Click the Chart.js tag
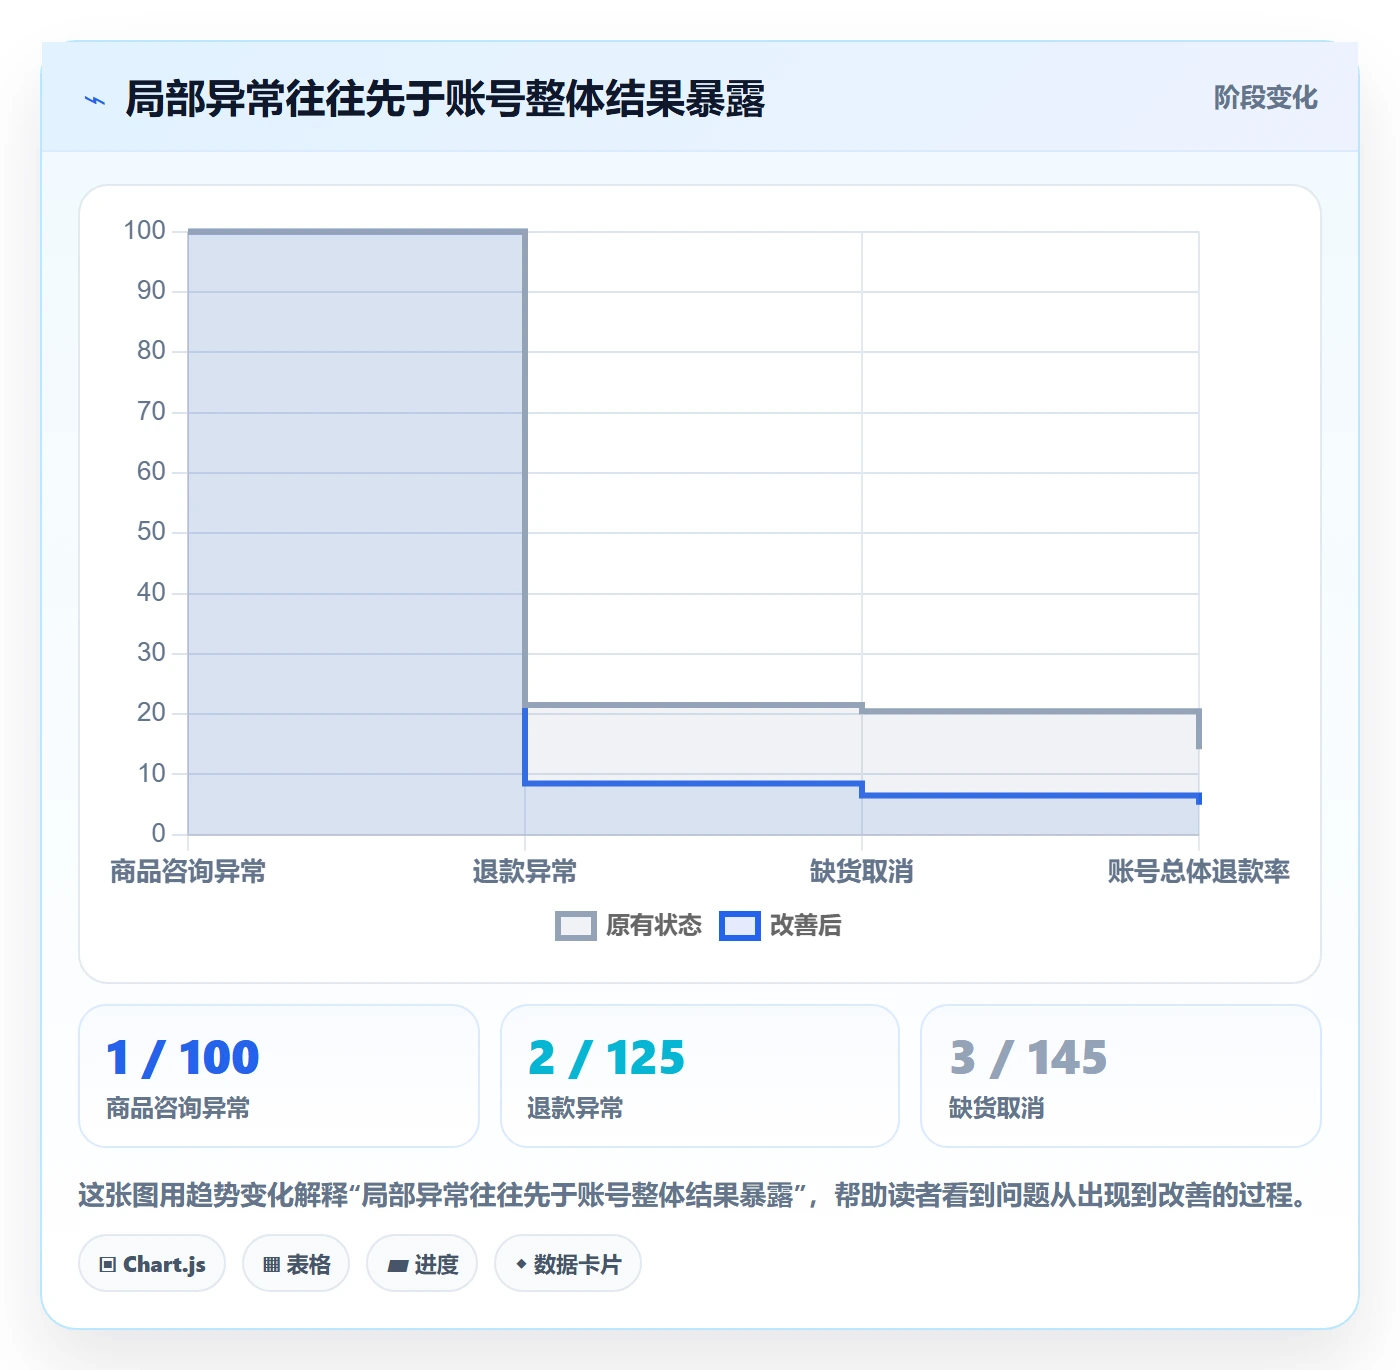Image resolution: width=1400 pixels, height=1370 pixels. (x=152, y=1264)
